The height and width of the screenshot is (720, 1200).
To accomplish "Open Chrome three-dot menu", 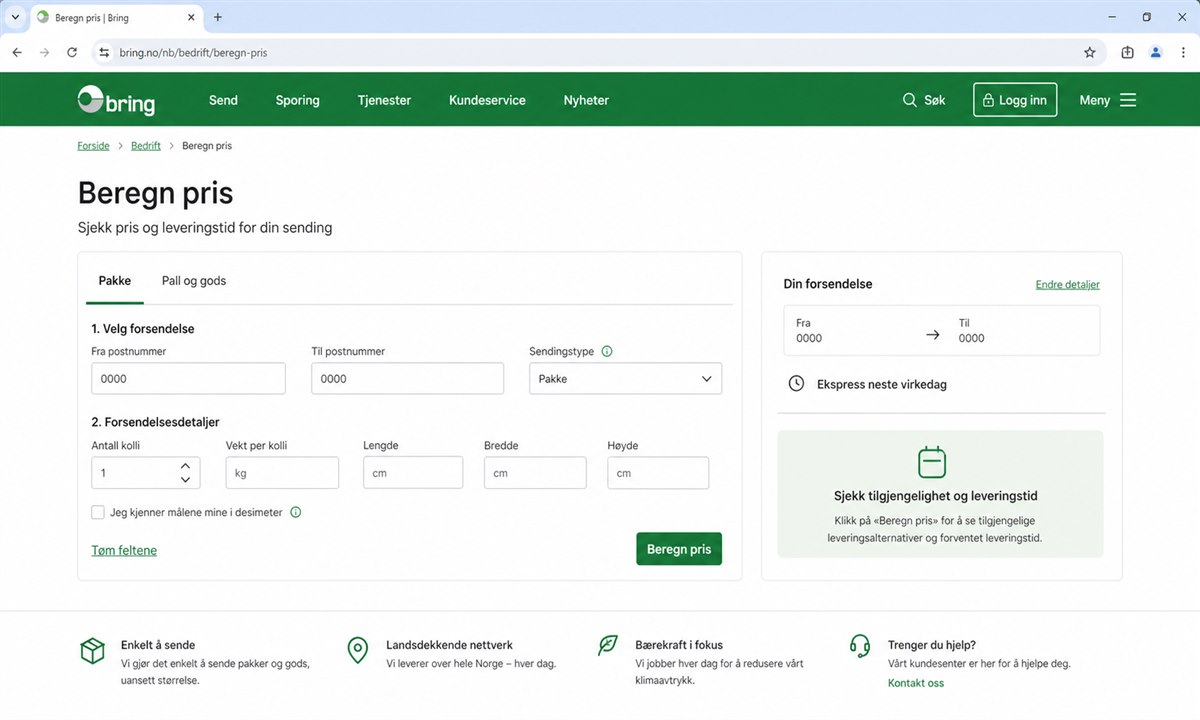I will pos(1184,52).
